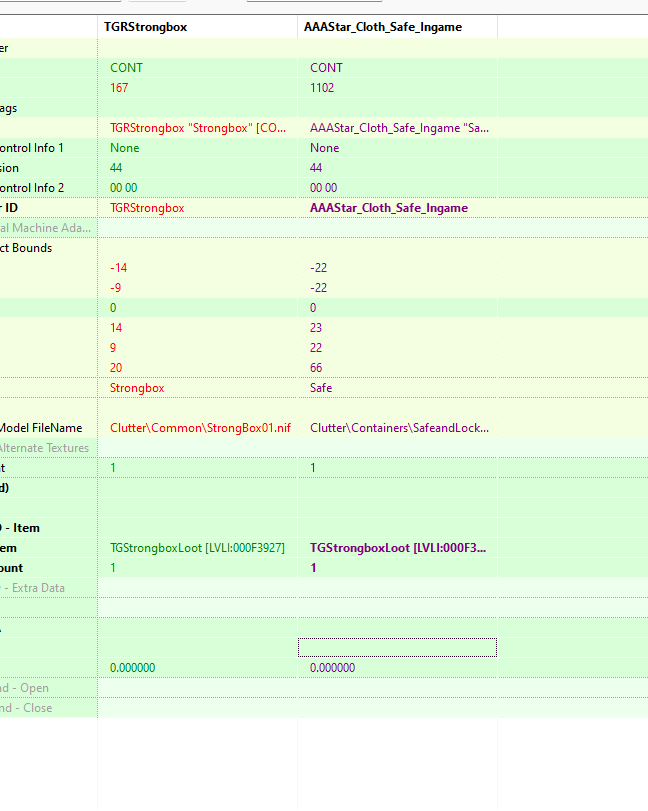Click the bold AAAStar_Cloth_Safe_Ingame Editor ID value
Screen dimensions: 648x811
click(389, 208)
